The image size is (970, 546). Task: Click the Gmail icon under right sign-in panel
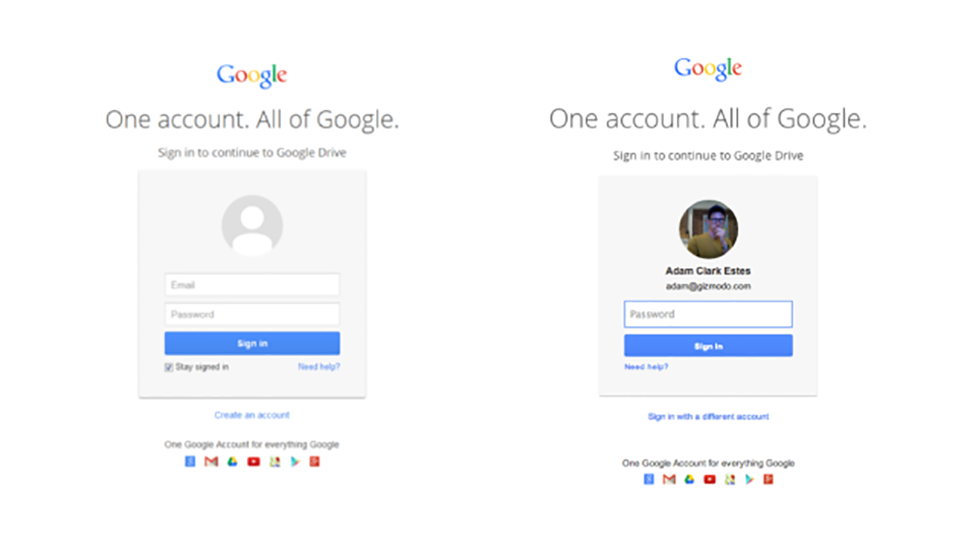[669, 479]
